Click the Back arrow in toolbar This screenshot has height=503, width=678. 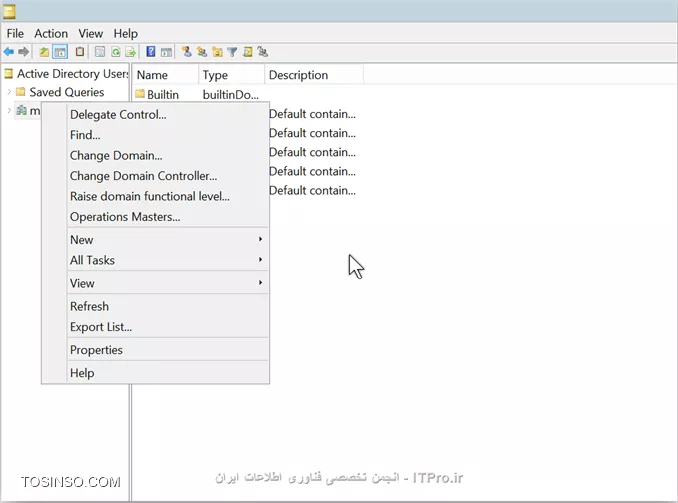(x=9, y=52)
